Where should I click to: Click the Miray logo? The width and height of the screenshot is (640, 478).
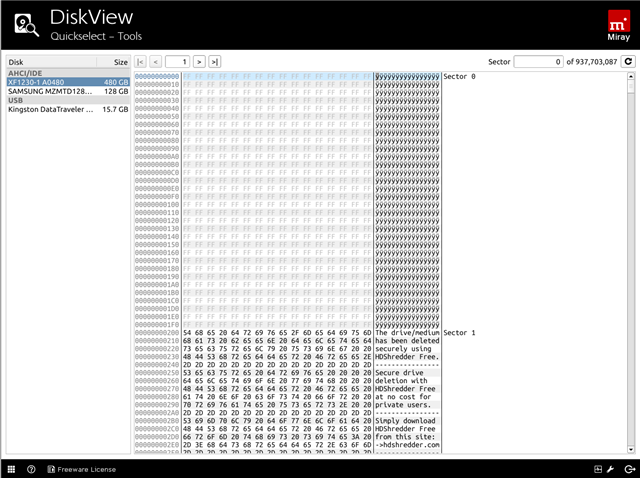point(618,26)
